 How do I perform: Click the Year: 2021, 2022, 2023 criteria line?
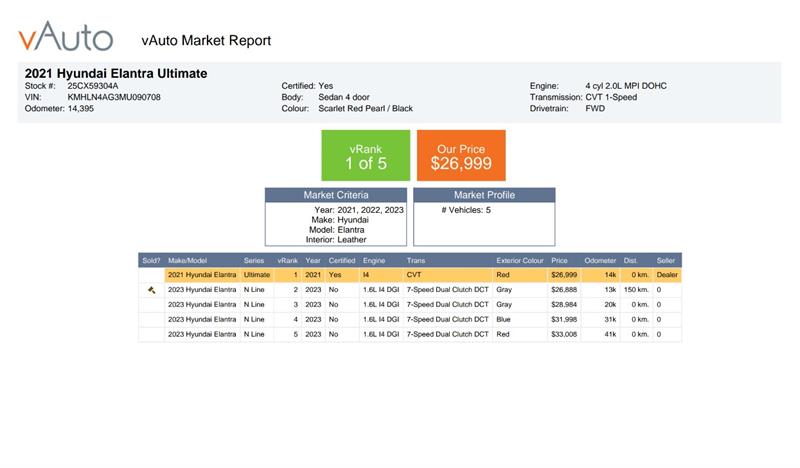359,210
